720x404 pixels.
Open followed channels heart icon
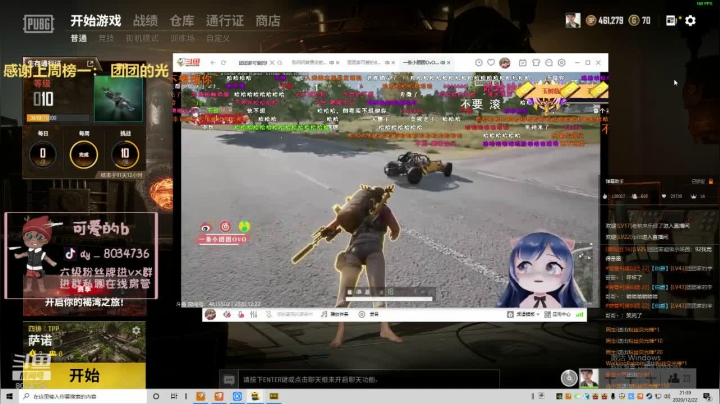[x=491, y=62]
